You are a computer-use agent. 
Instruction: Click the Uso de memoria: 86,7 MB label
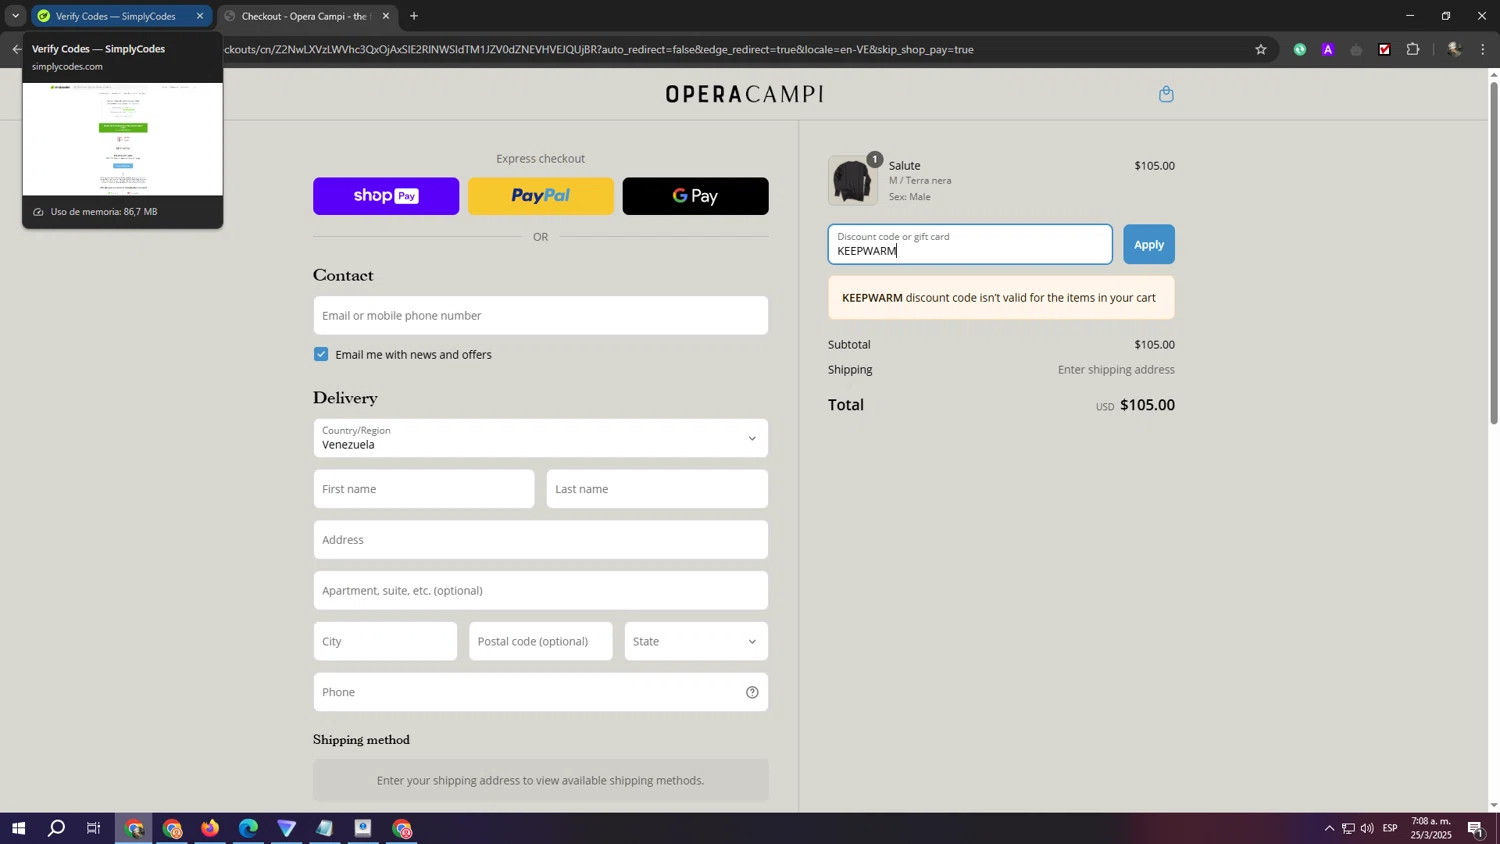104,212
